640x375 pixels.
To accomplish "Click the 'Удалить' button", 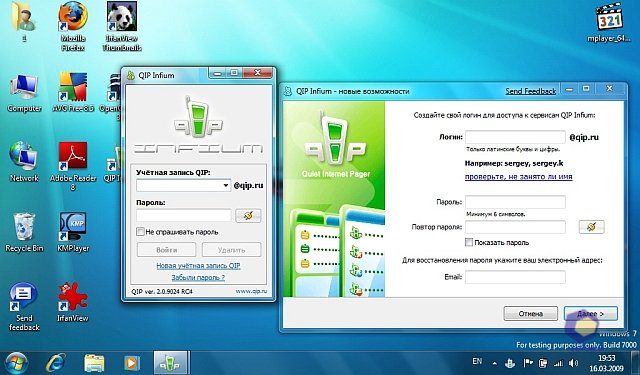I will [231, 250].
